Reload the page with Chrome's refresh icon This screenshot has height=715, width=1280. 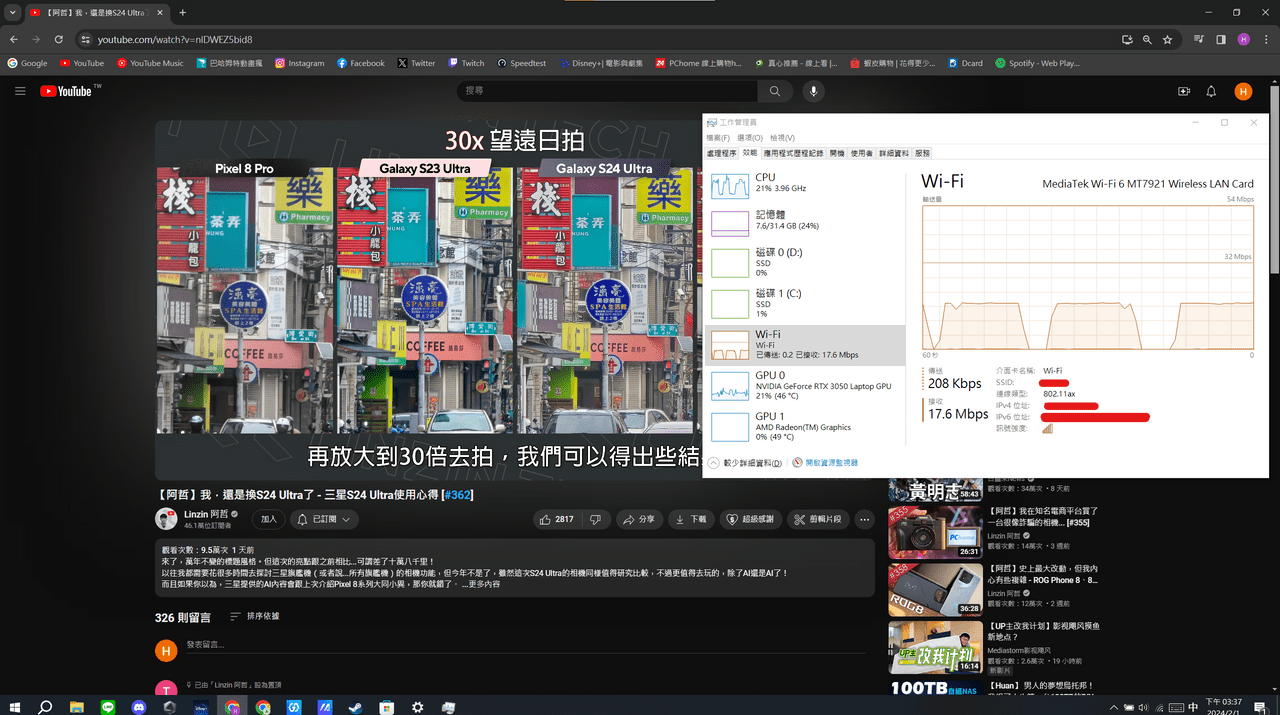pos(59,39)
